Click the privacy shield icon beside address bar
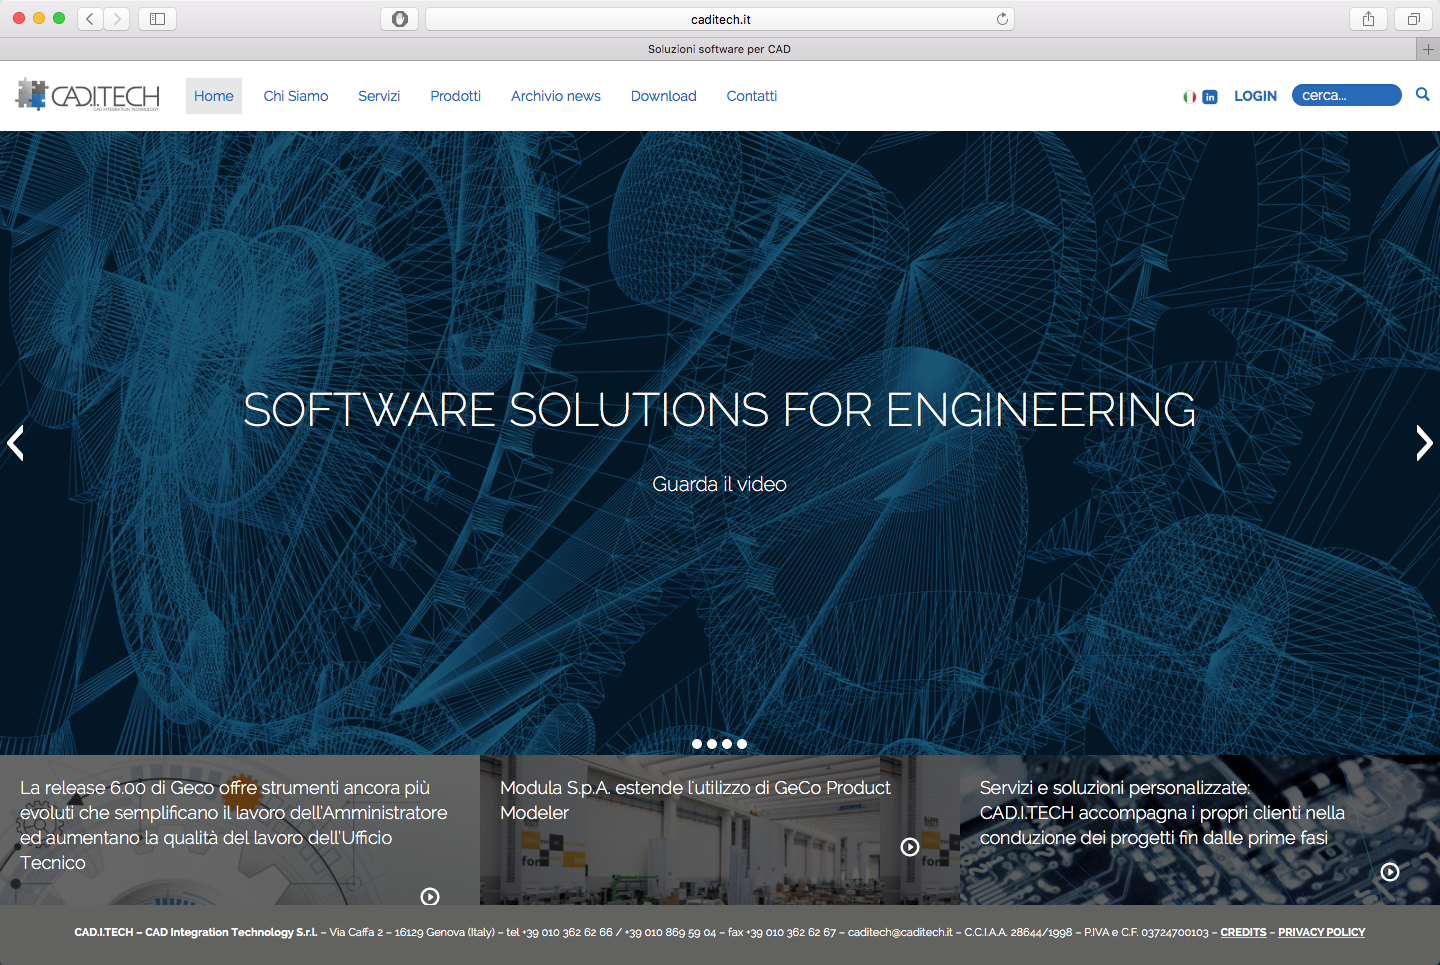1440x965 pixels. point(400,19)
